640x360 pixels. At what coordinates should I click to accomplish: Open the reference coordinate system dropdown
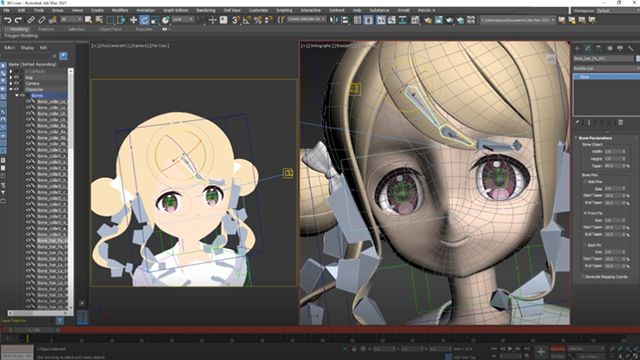(x=183, y=20)
